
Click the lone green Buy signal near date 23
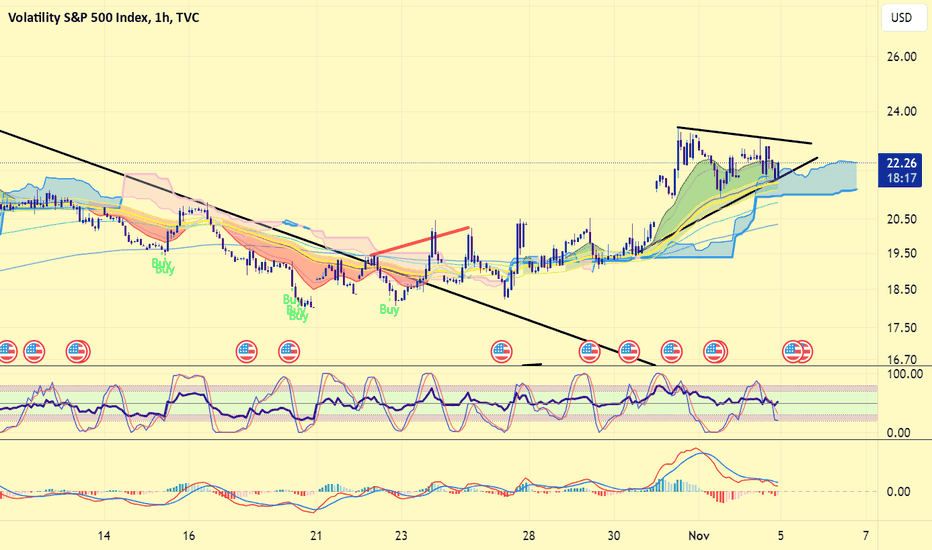[389, 310]
